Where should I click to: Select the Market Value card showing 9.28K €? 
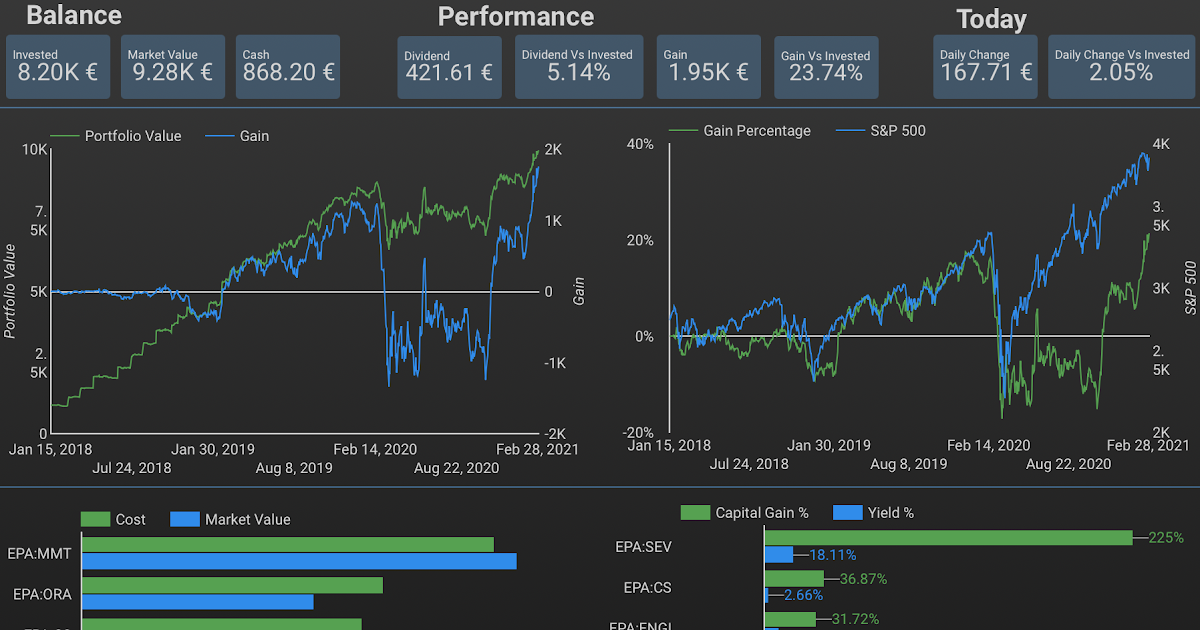172,67
